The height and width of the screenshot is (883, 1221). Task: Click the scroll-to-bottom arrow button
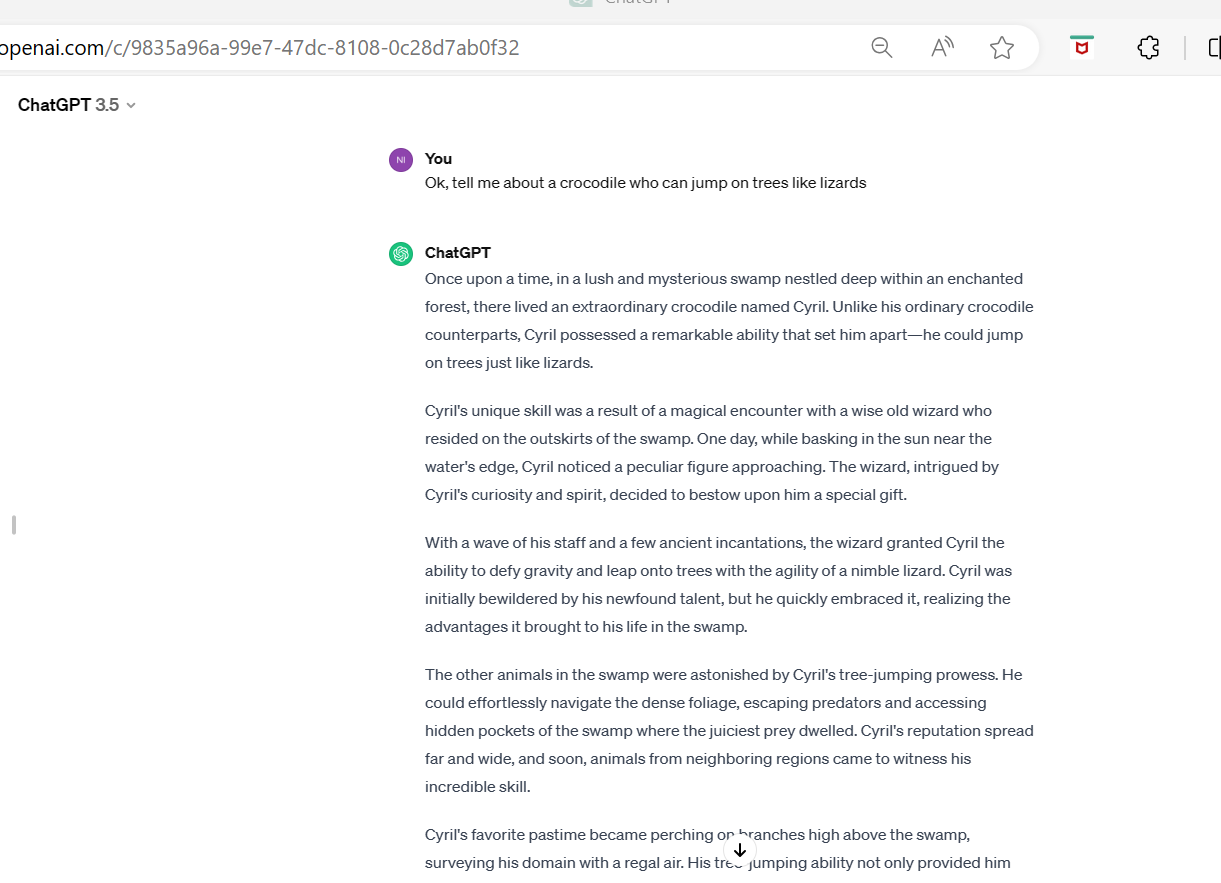[740, 850]
